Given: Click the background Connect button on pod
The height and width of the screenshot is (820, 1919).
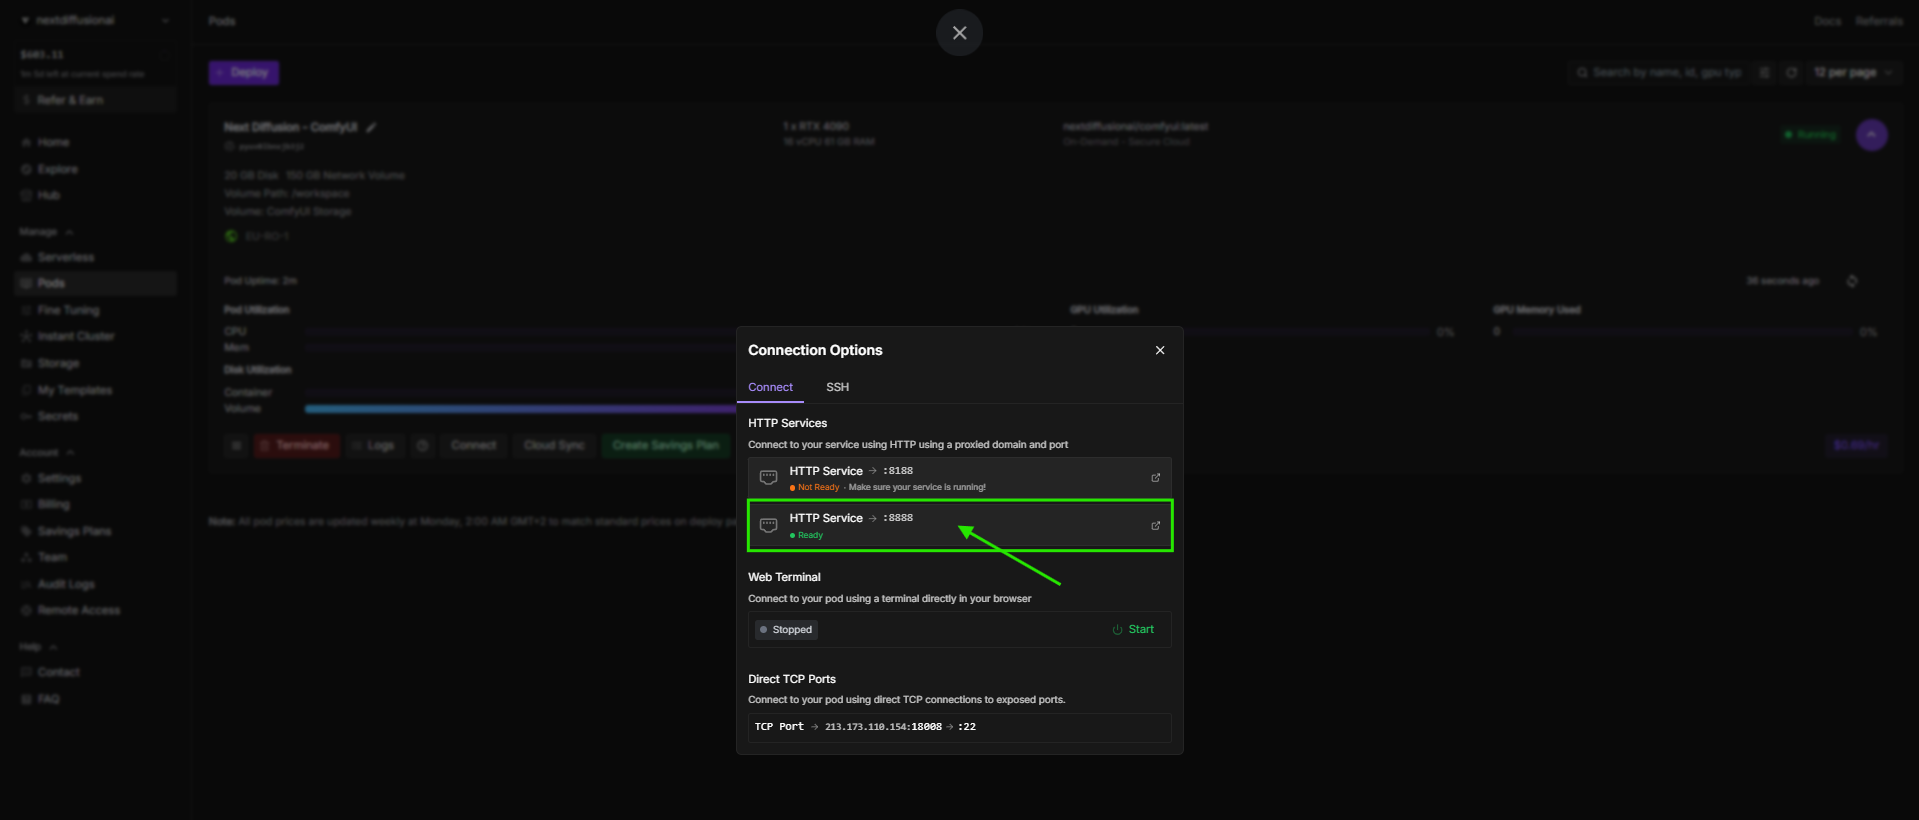Looking at the screenshot, I should pyautogui.click(x=473, y=445).
